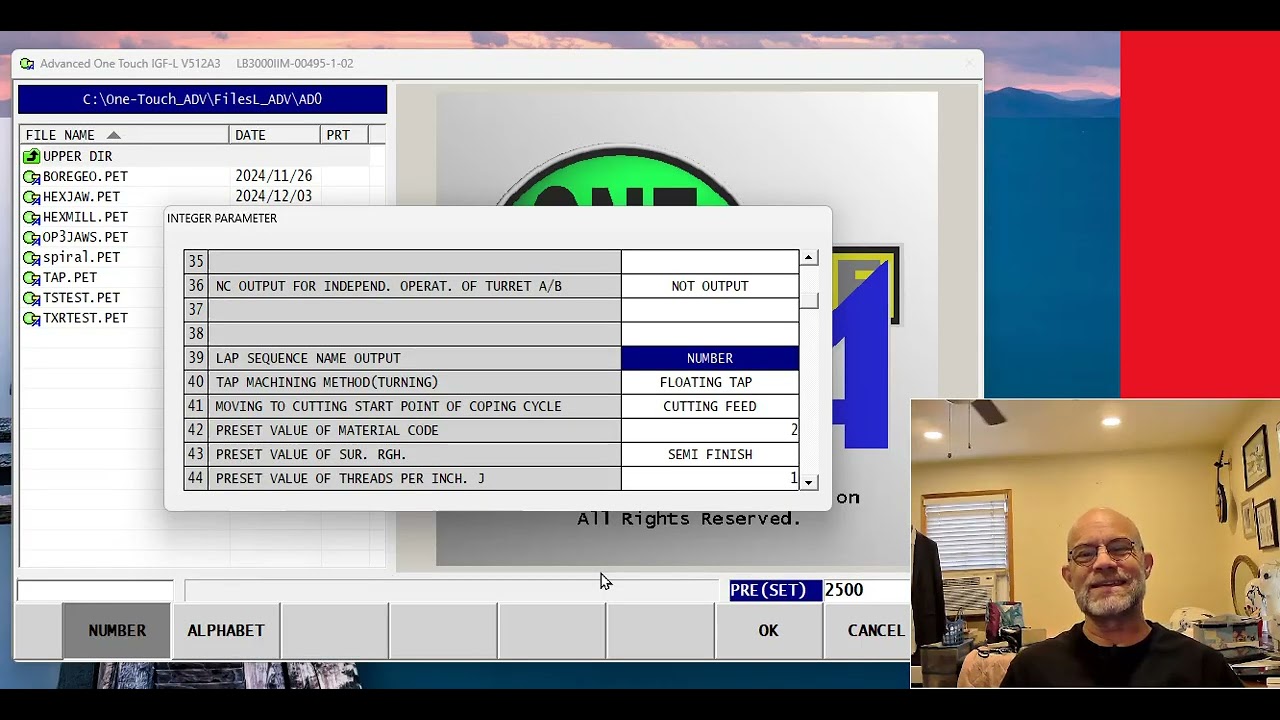Click empty value cell of row 37
The width and height of the screenshot is (1280, 720).
[x=710, y=310]
